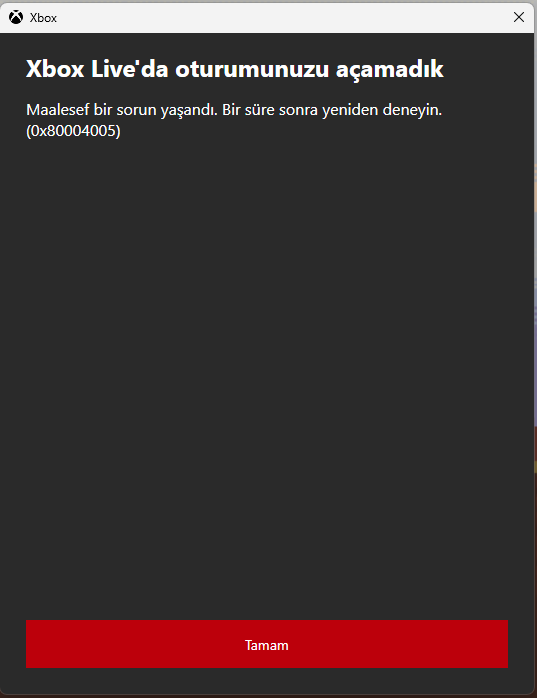This screenshot has width=537, height=698.
Task: Click the "Xbox" window title label
Action: [x=43, y=18]
